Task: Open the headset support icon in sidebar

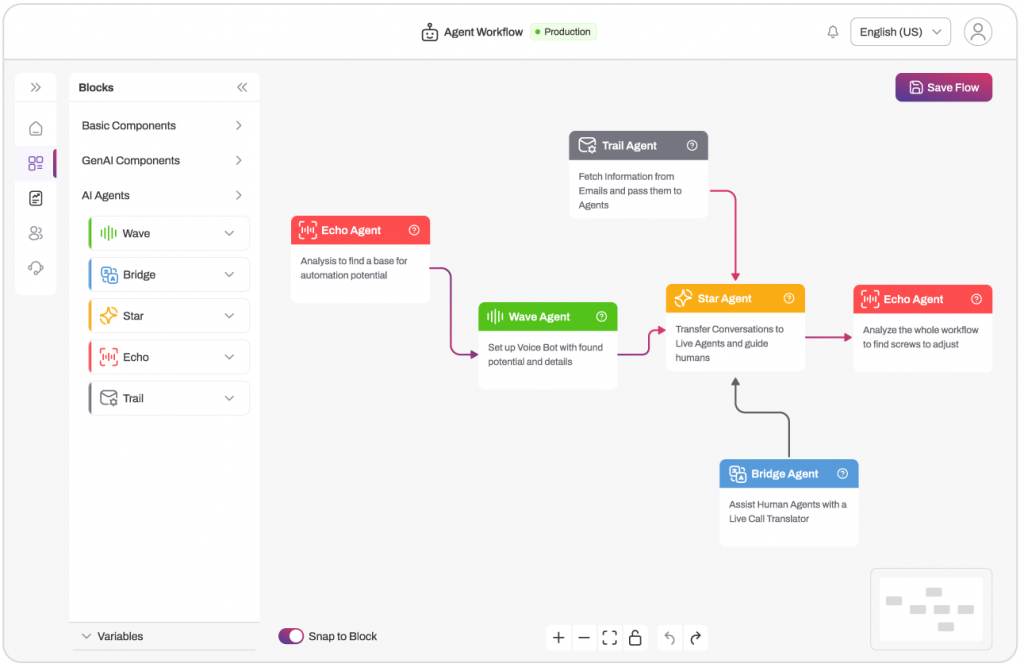Action: (x=36, y=268)
